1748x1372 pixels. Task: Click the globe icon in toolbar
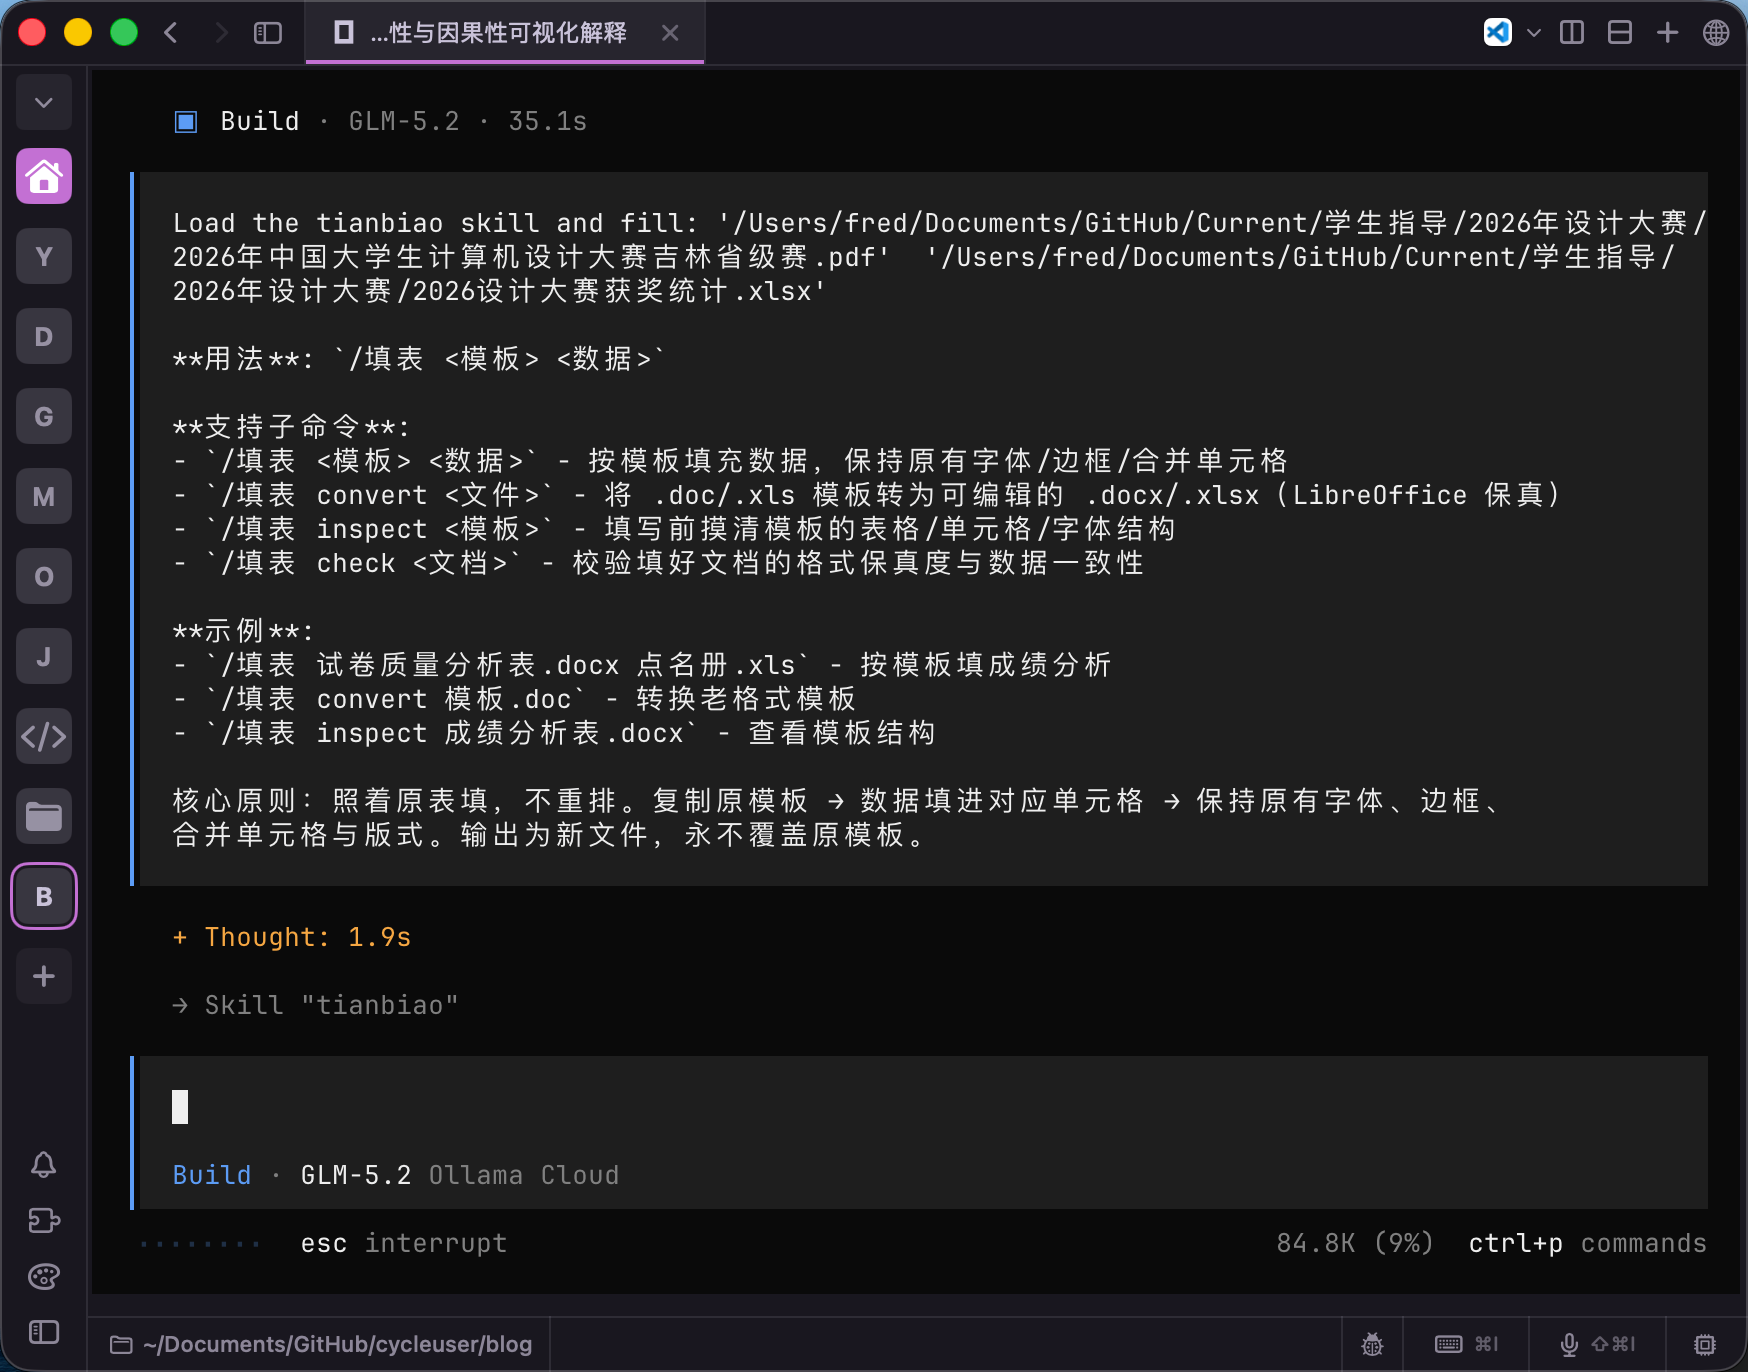(x=1716, y=33)
